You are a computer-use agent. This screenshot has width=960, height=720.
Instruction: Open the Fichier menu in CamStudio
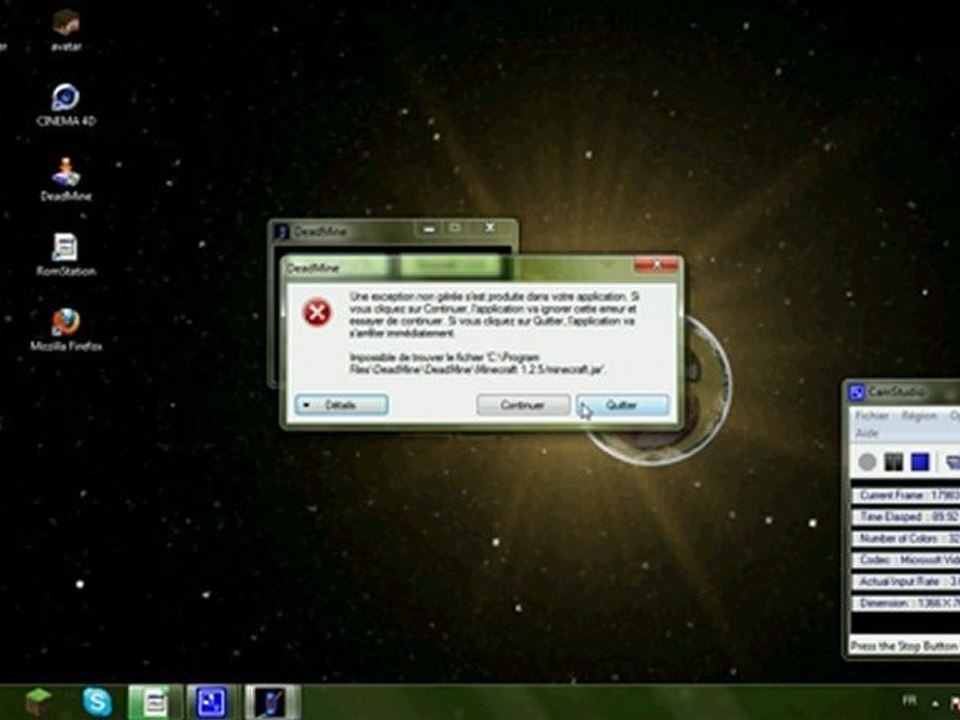tap(871, 416)
